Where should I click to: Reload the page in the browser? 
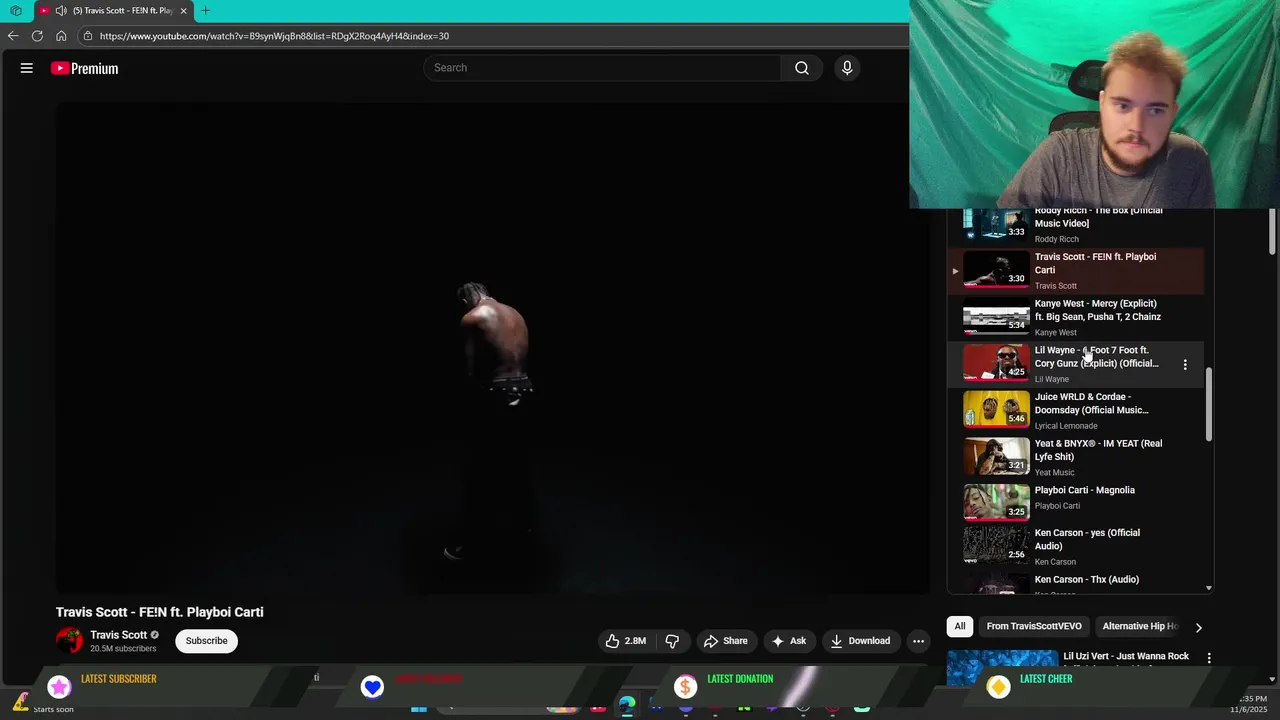pos(37,36)
